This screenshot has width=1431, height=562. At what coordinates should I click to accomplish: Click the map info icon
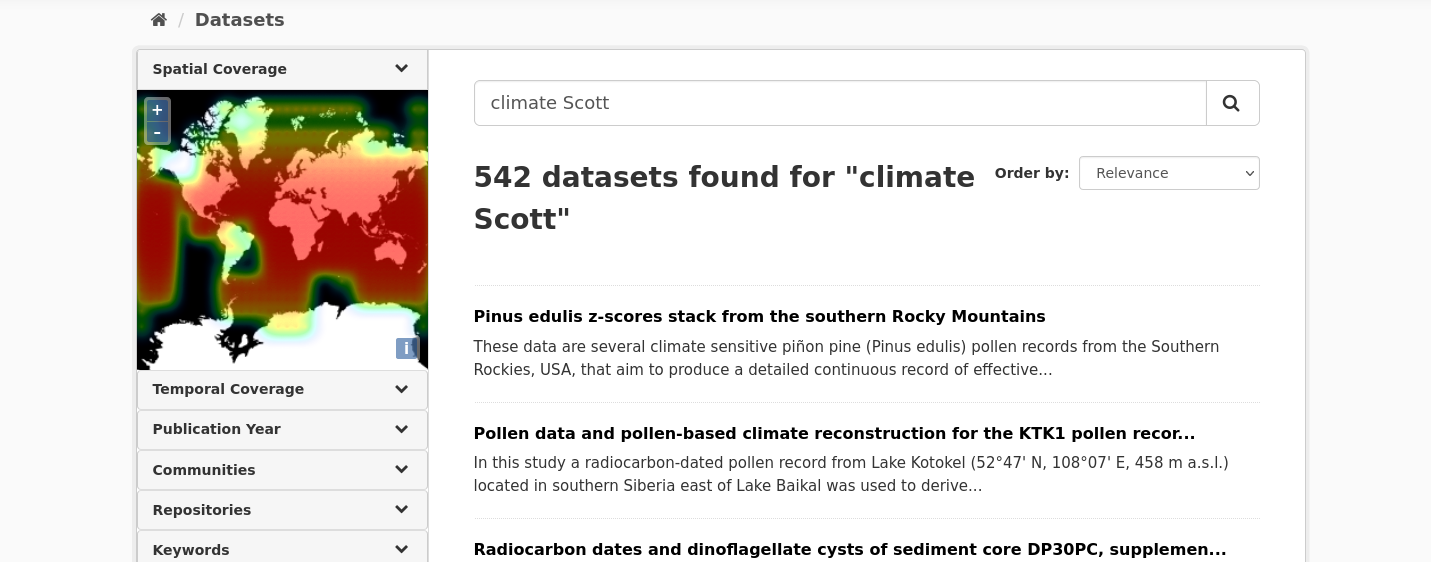click(406, 348)
